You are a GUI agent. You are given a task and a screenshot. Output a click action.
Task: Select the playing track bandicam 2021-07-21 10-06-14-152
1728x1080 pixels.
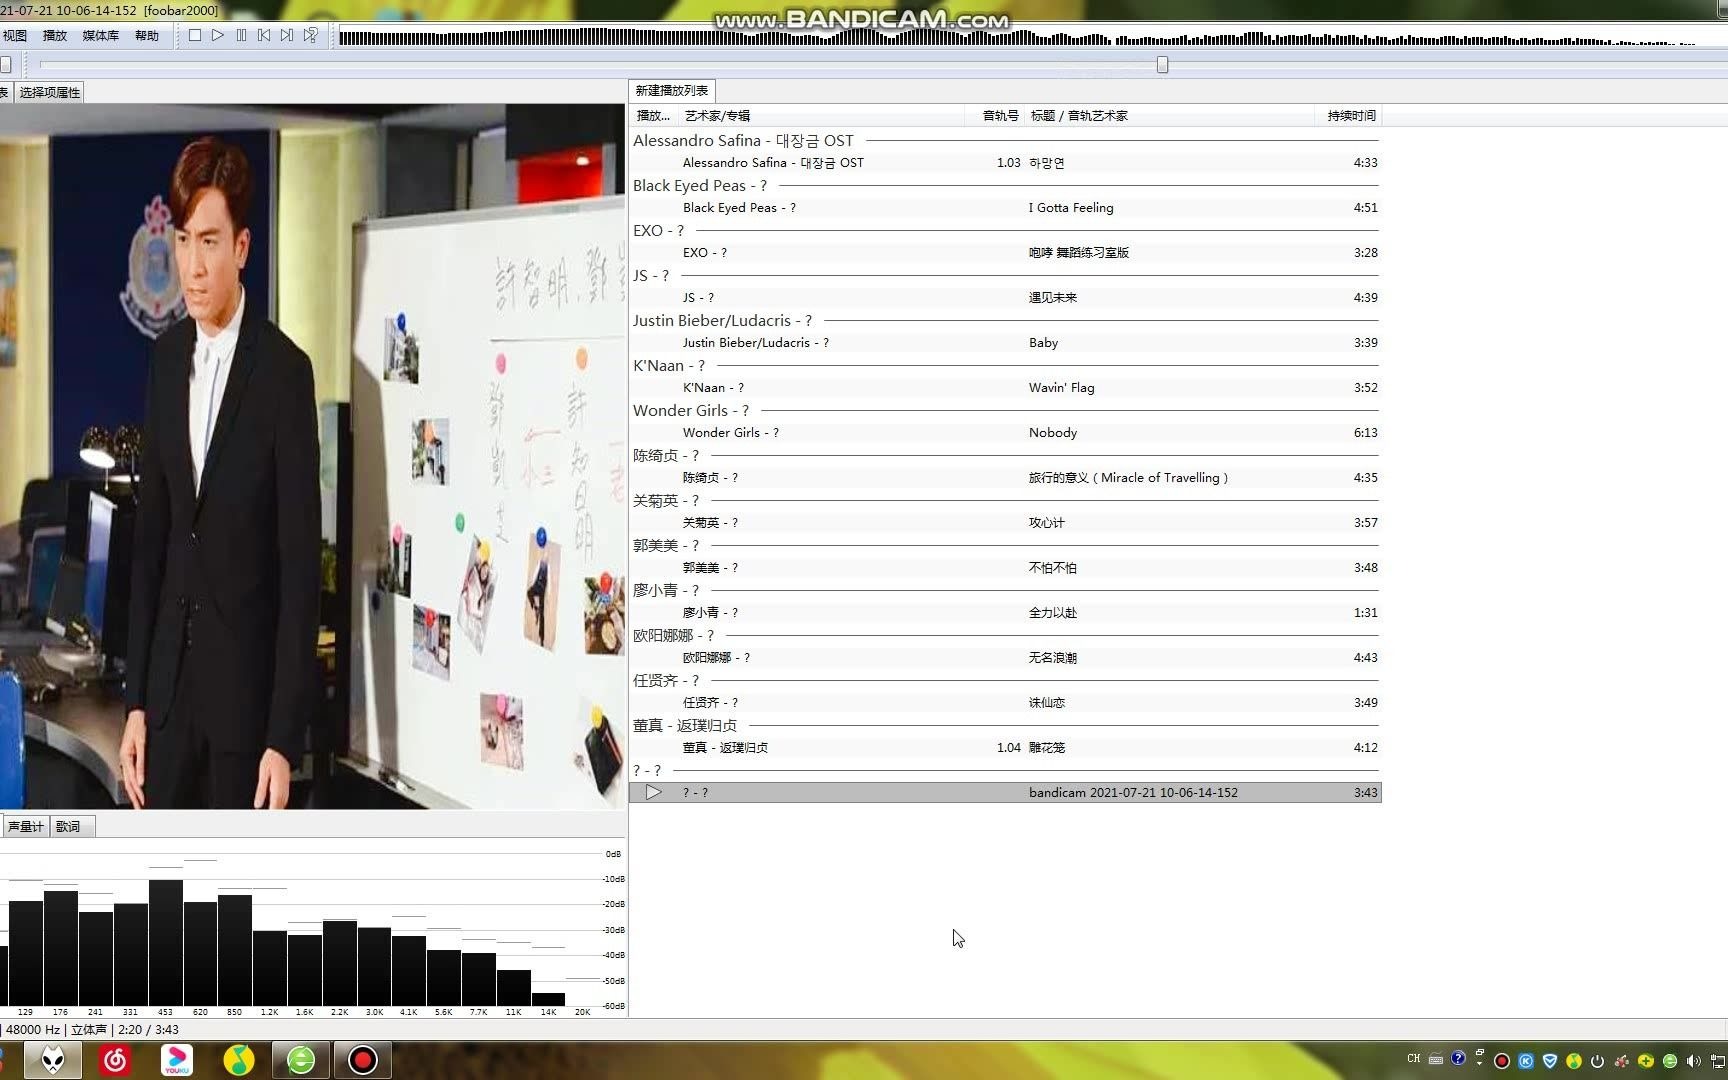tap(1005, 792)
